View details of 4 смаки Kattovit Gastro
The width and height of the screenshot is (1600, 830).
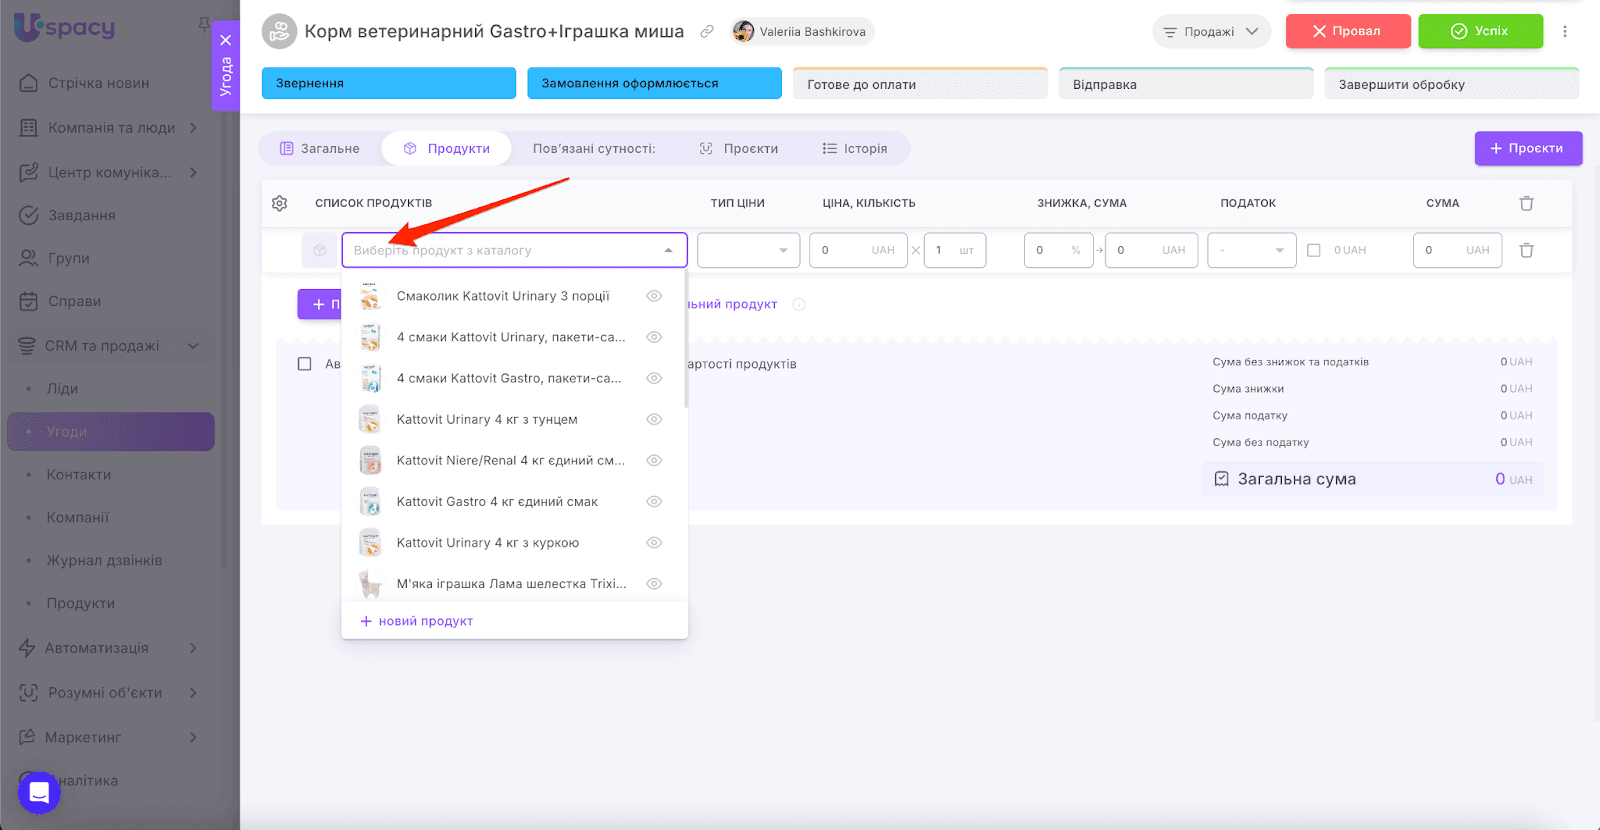(654, 378)
